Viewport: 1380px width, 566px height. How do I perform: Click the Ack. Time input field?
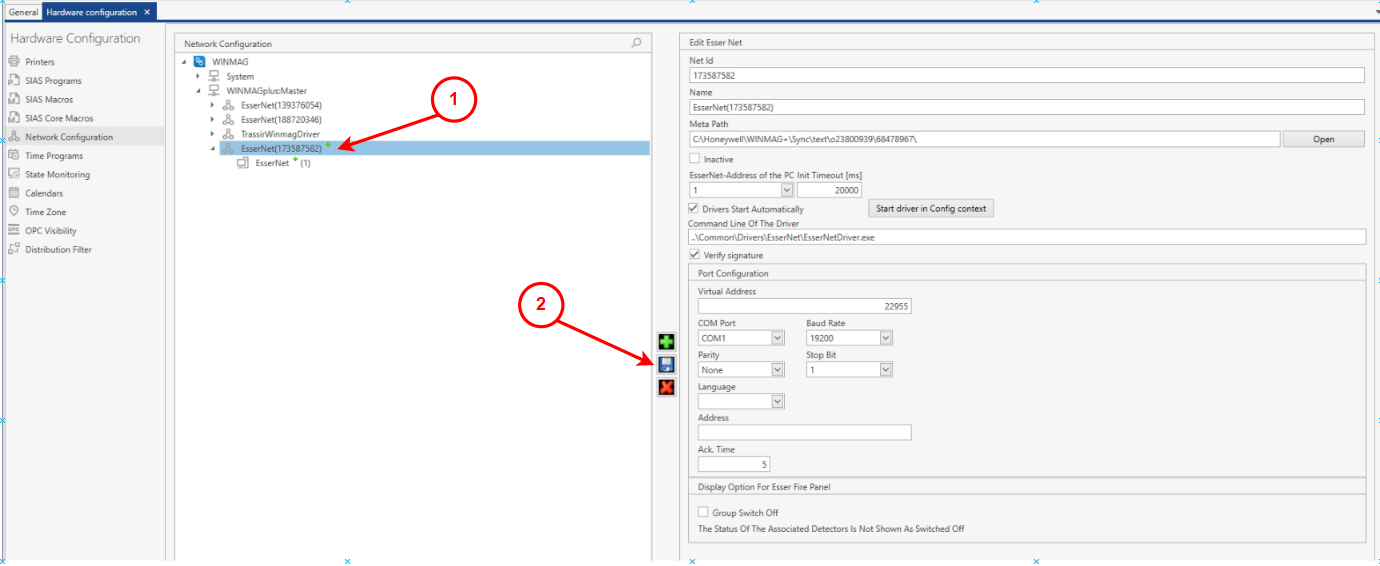[734, 464]
